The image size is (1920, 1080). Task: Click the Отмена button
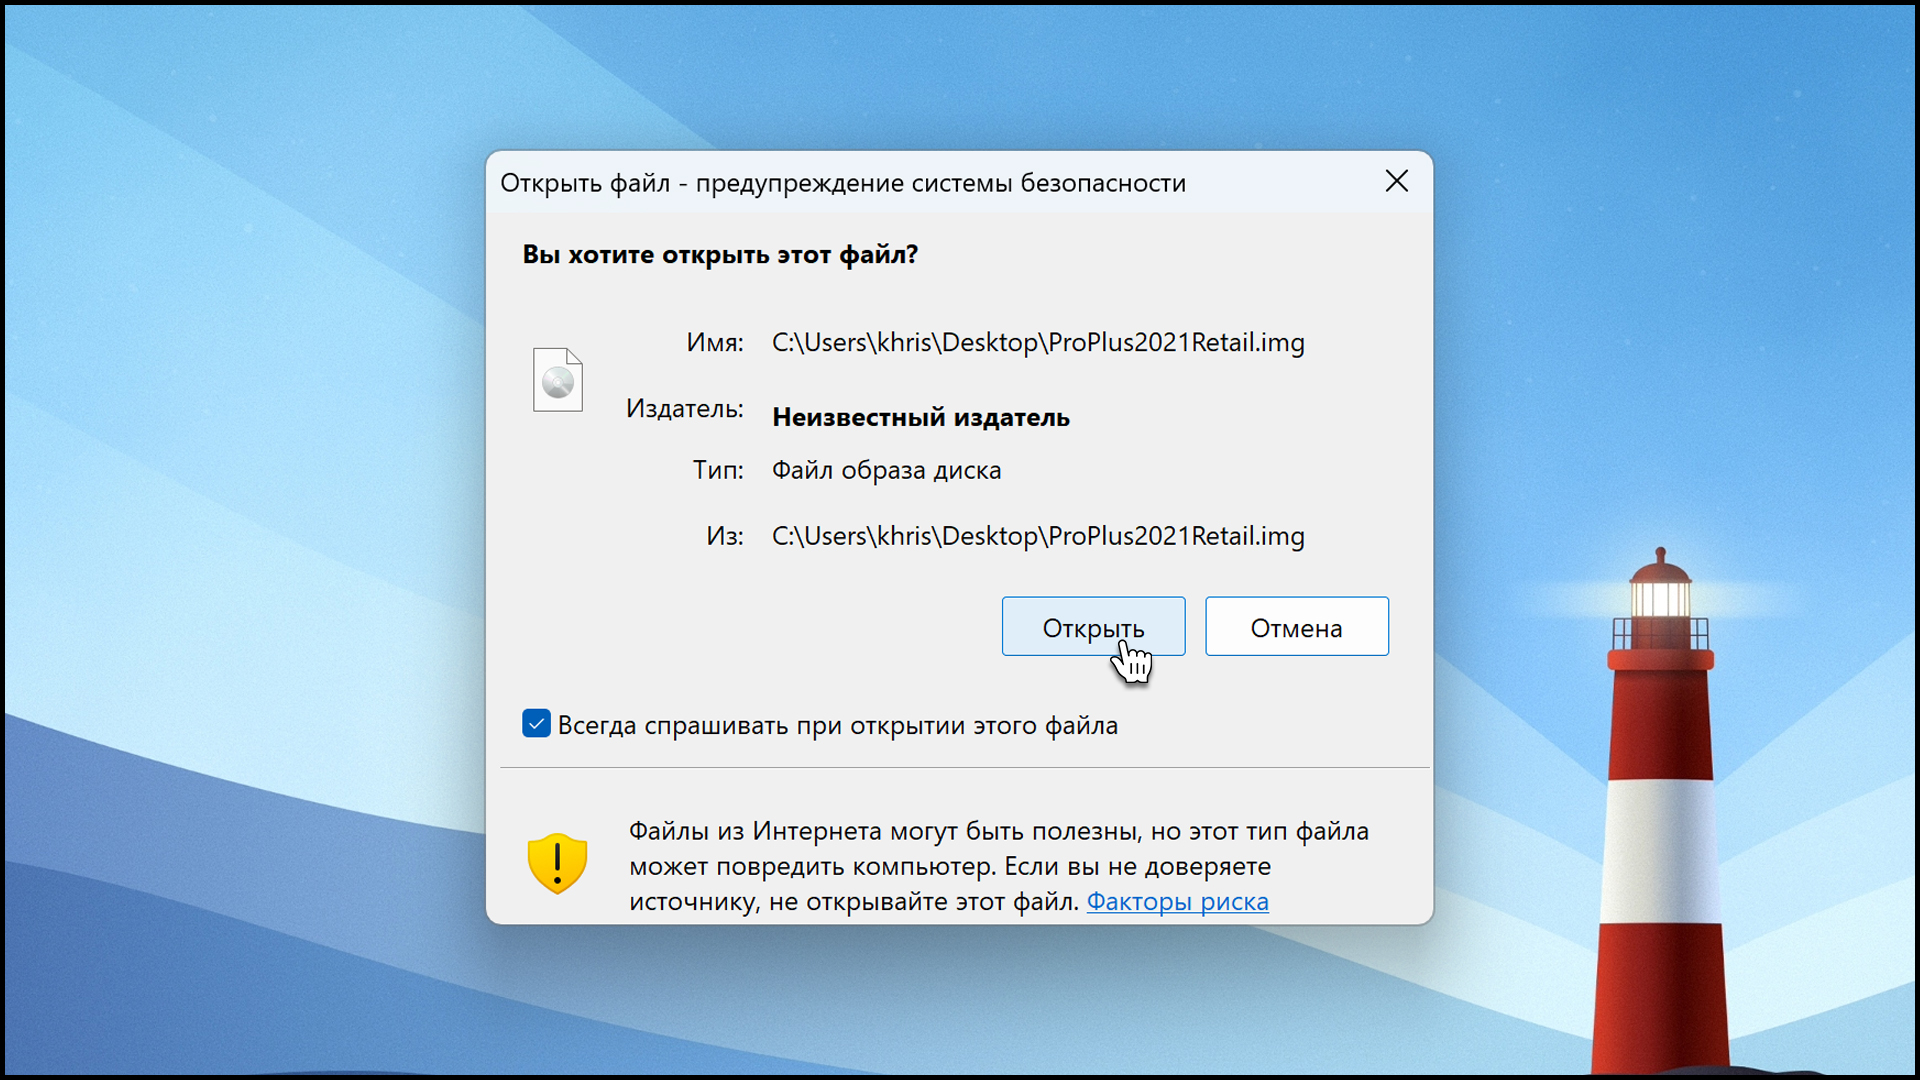click(x=1296, y=627)
